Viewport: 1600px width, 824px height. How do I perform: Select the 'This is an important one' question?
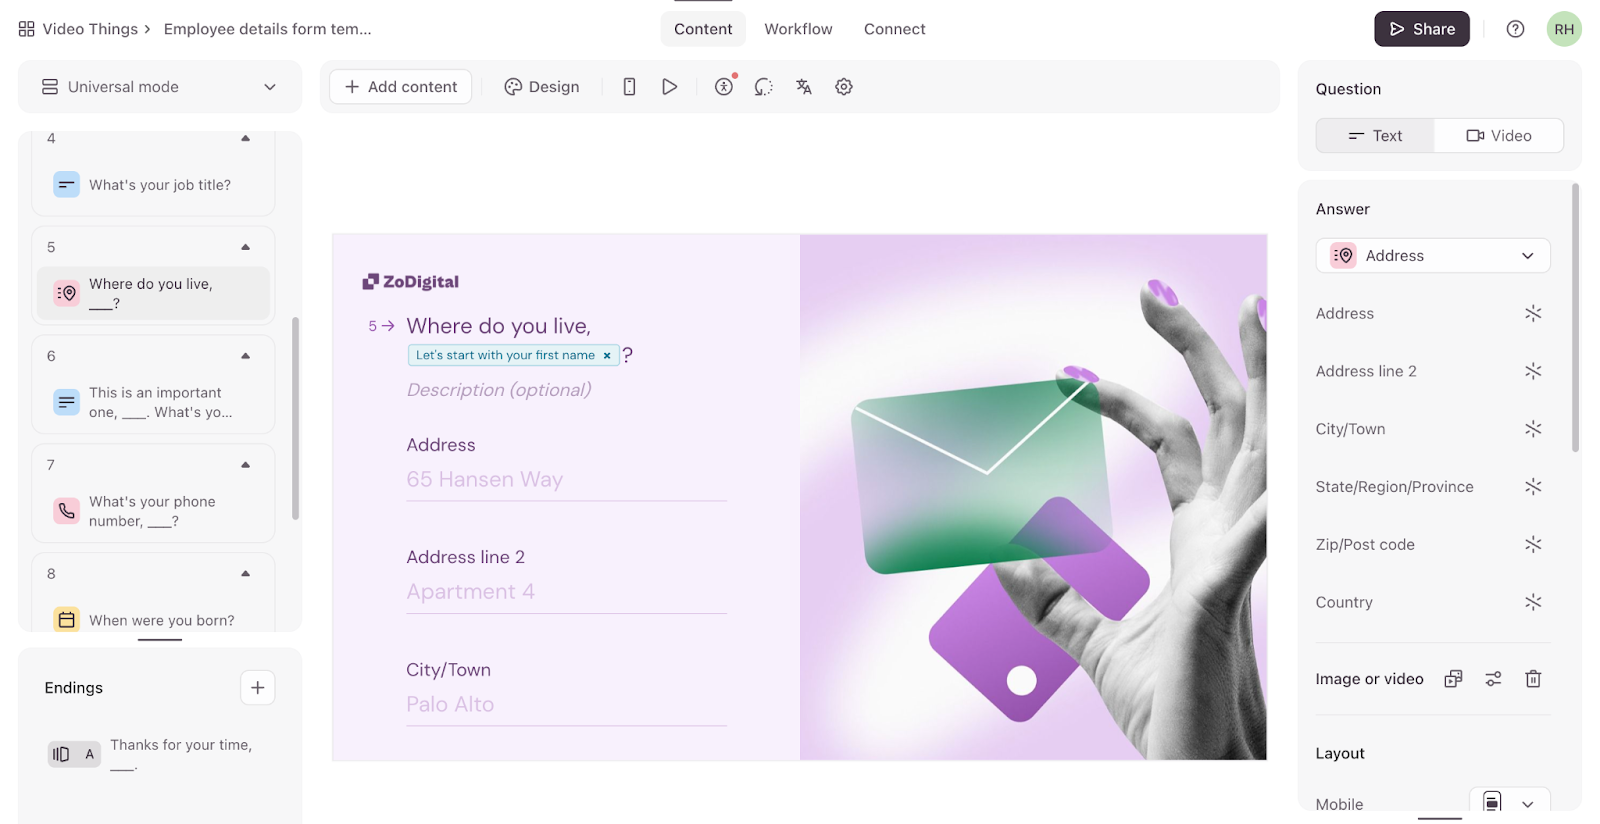(154, 402)
